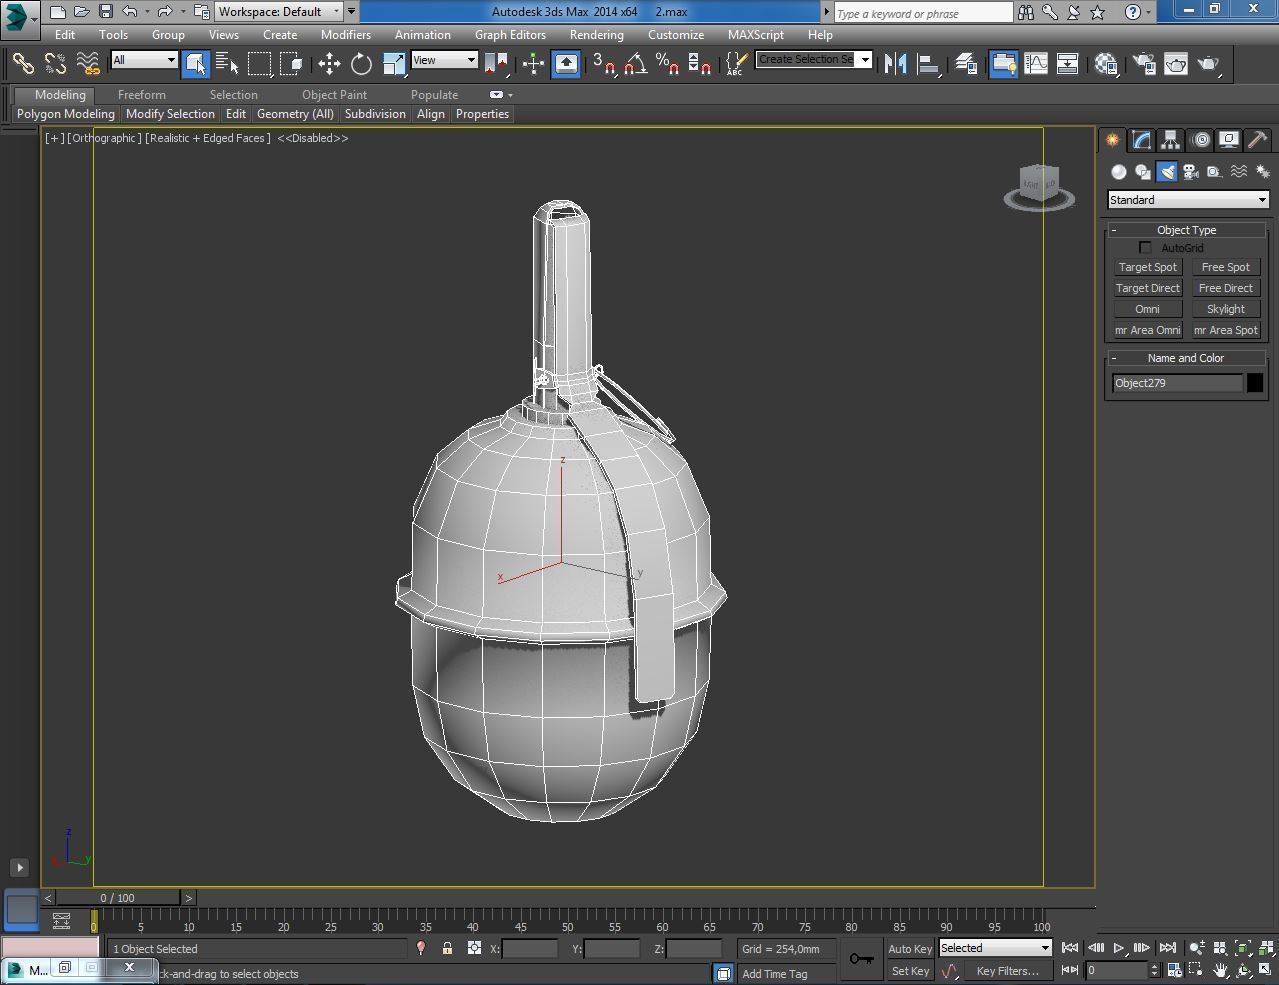The width and height of the screenshot is (1279, 985).
Task: Open the Curve Editor
Action: [x=1036, y=64]
